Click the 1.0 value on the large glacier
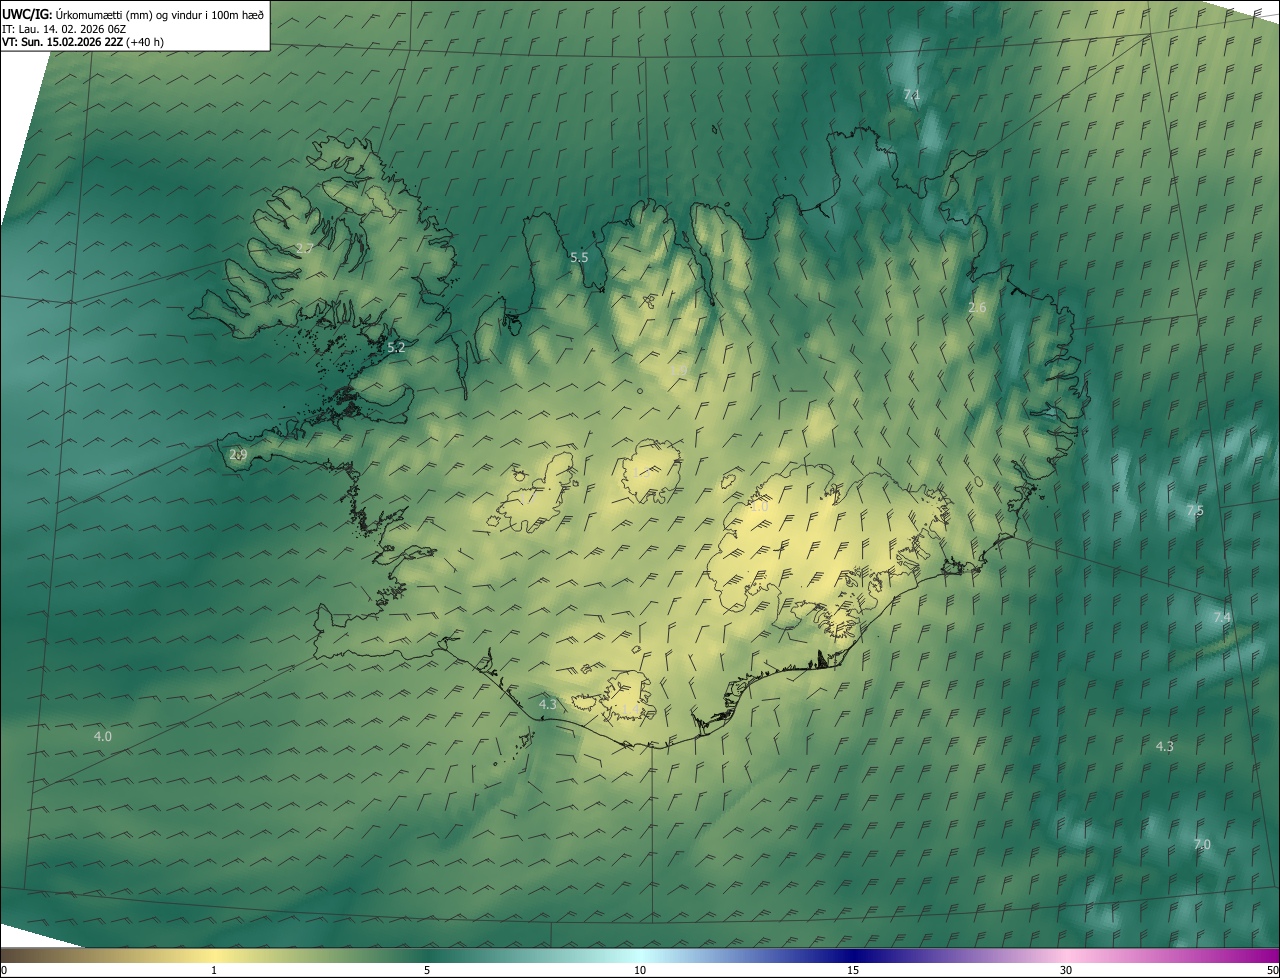Image resolution: width=1280 pixels, height=978 pixels. pyautogui.click(x=759, y=507)
